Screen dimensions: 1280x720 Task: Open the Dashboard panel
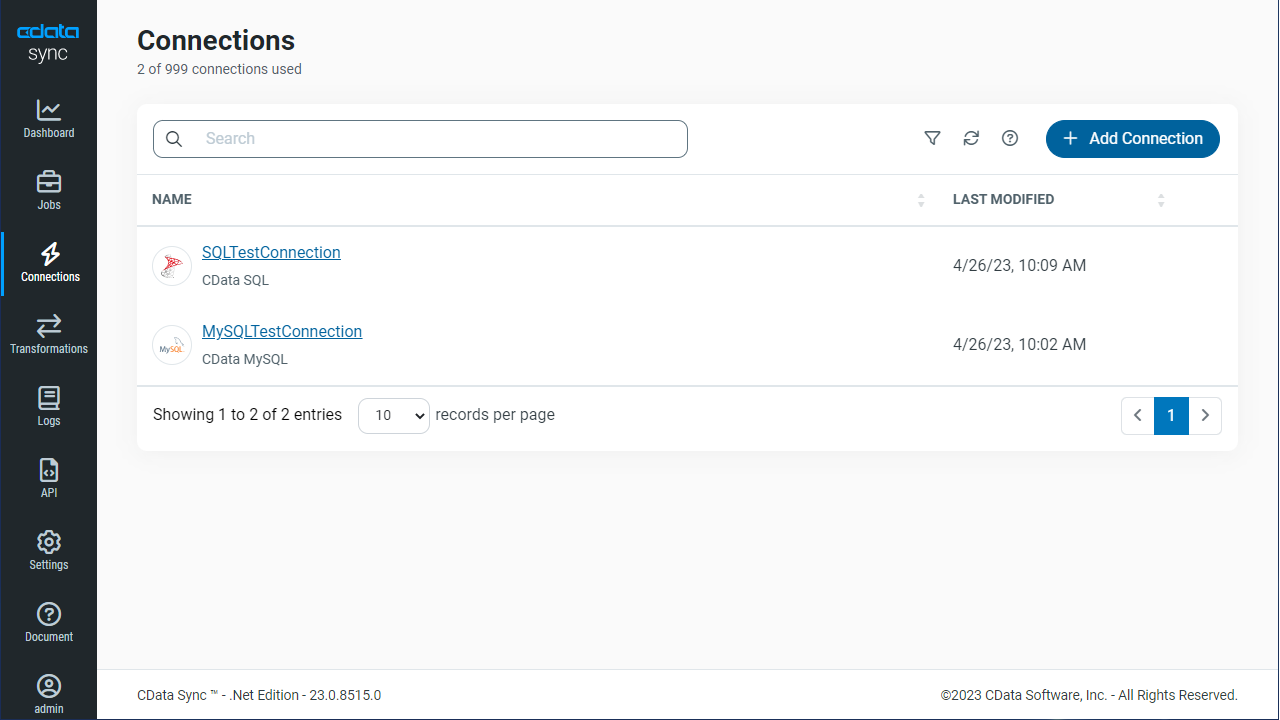point(48,117)
